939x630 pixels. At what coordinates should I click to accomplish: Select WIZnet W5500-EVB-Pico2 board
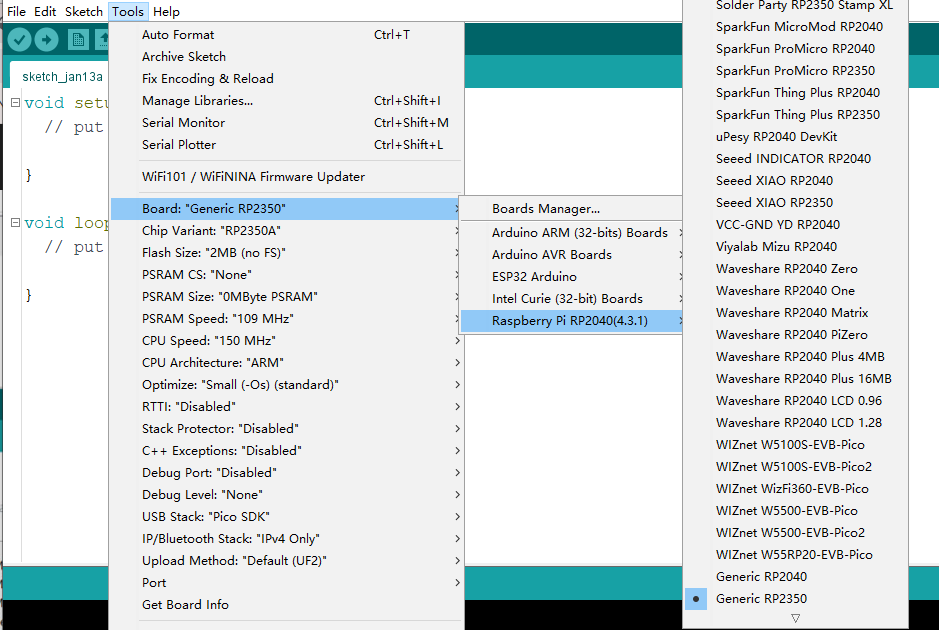tap(796, 532)
